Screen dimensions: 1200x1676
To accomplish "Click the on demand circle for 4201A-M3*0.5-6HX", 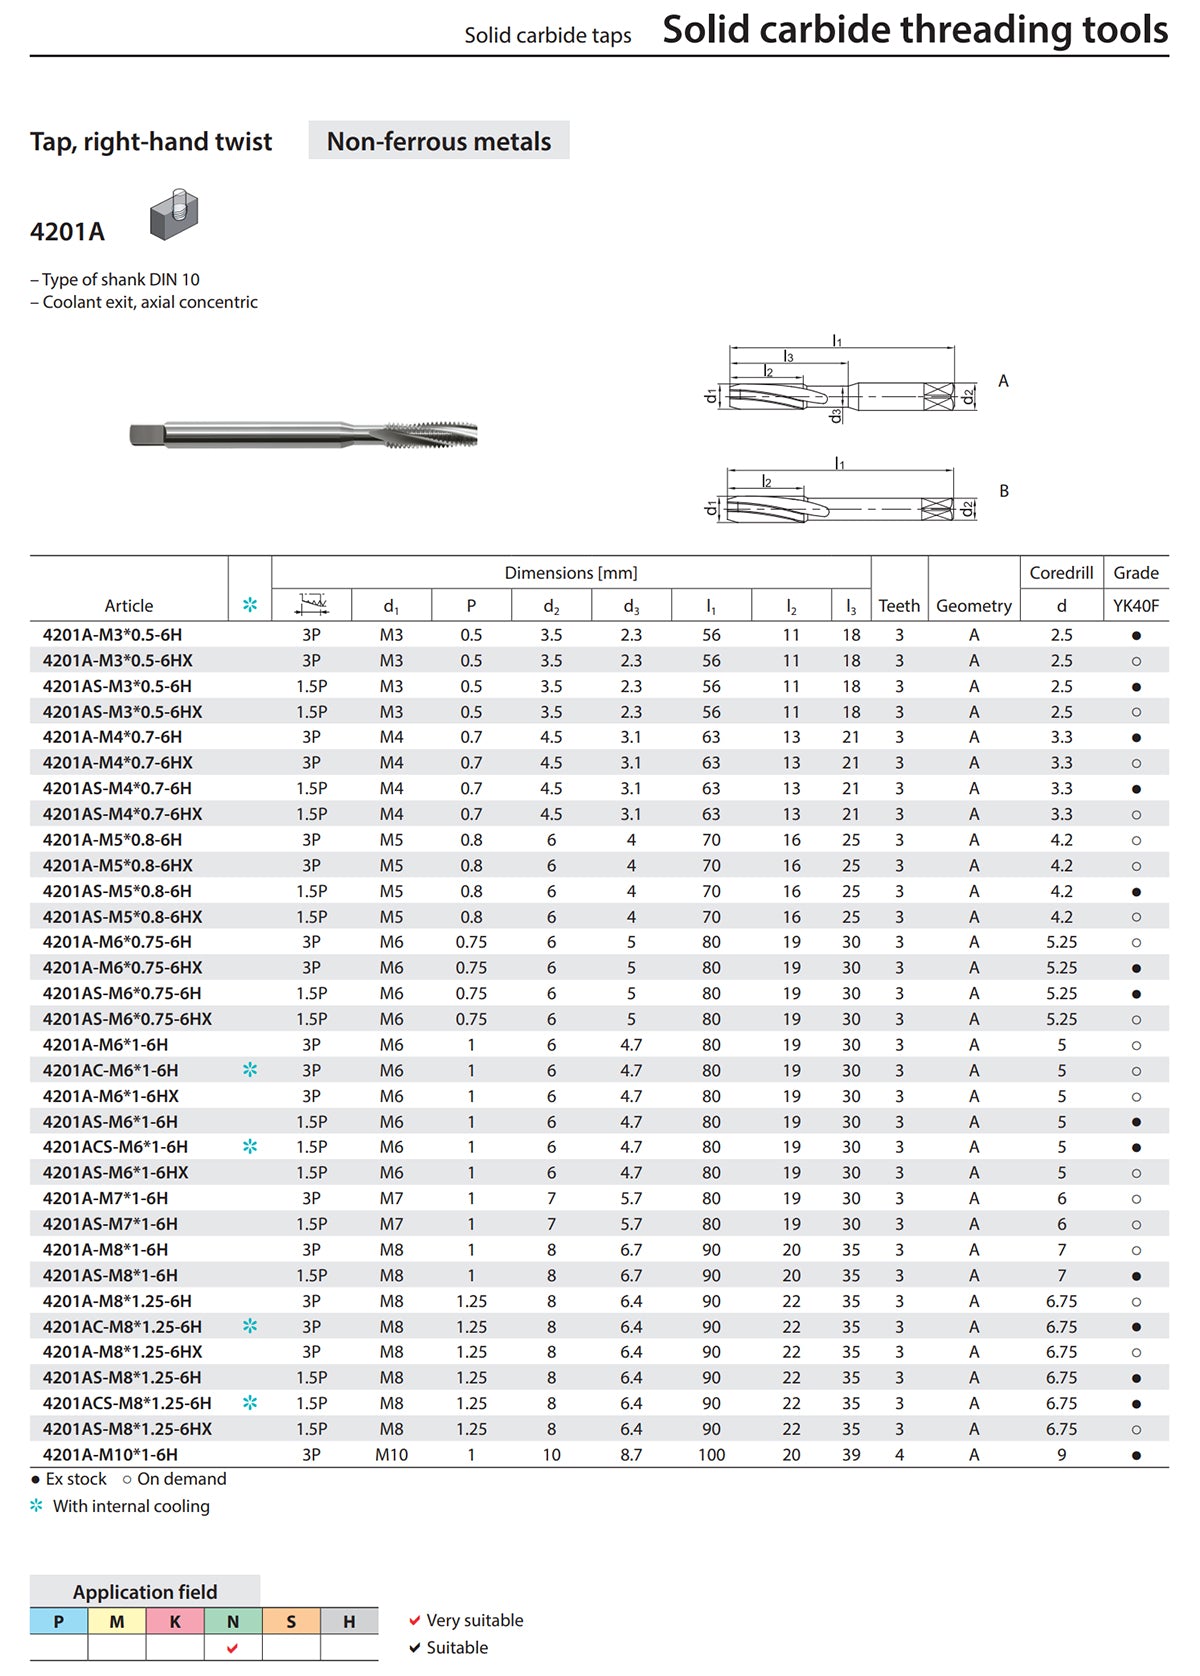I will point(1136,661).
